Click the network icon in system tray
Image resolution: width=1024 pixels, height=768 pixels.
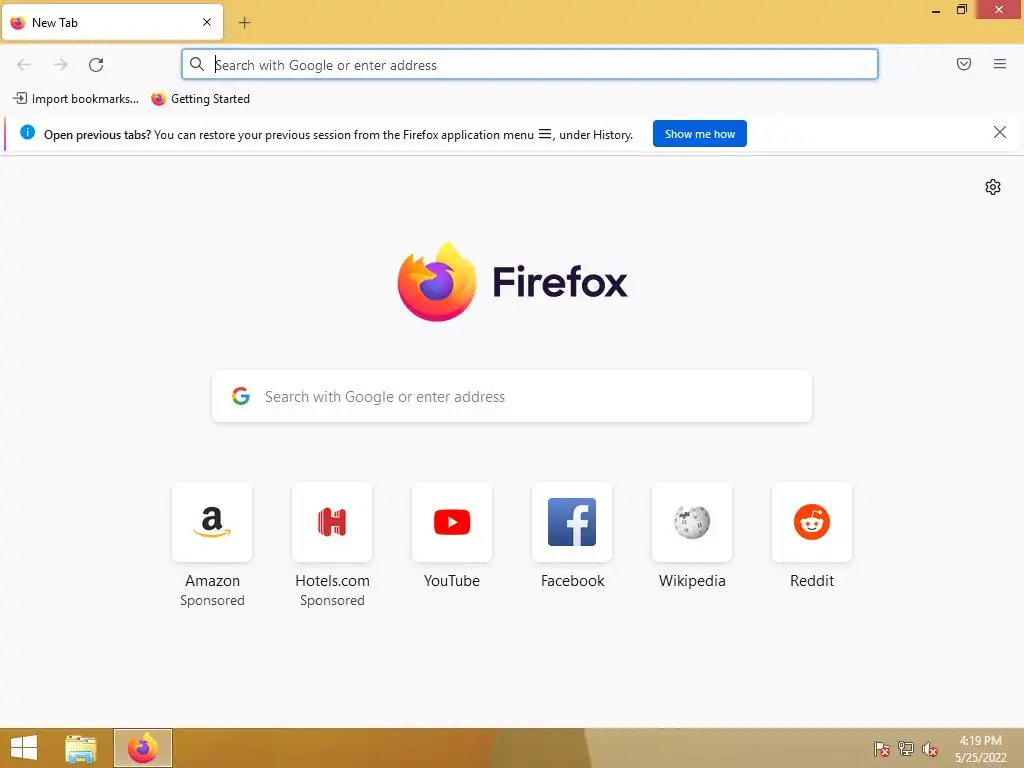pyautogui.click(x=906, y=749)
